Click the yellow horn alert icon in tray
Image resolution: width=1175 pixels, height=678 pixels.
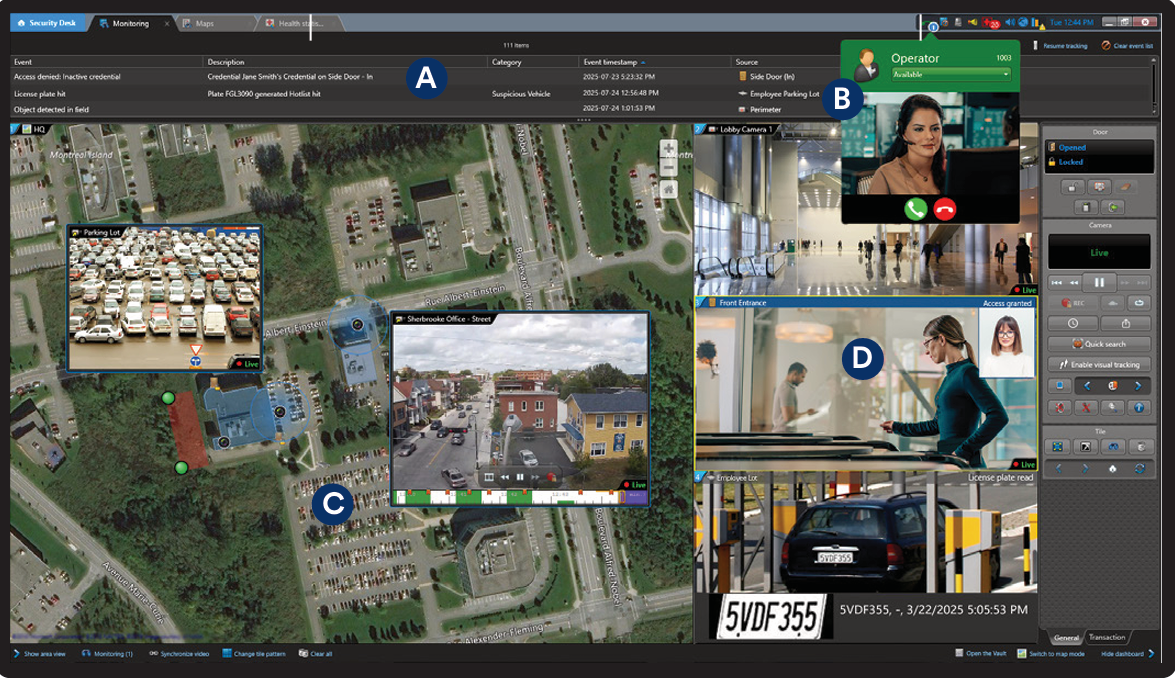coord(972,22)
